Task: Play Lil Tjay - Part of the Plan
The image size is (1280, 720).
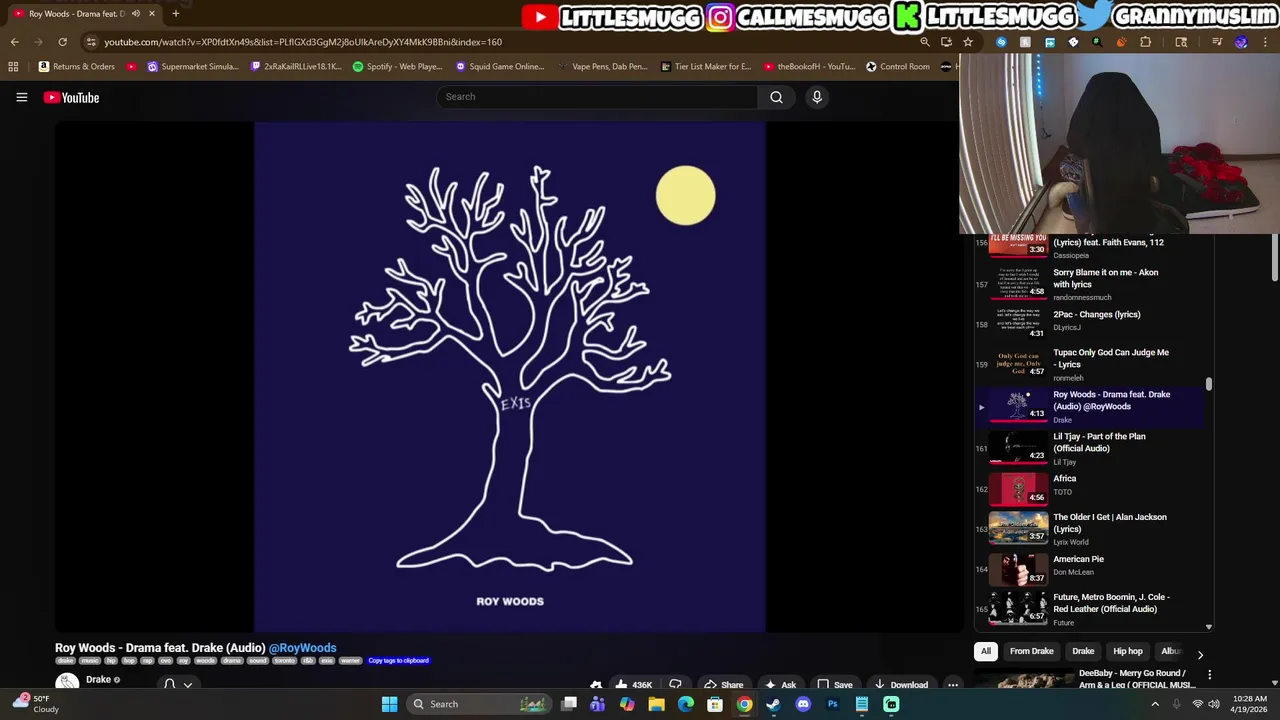Action: click(1090, 448)
